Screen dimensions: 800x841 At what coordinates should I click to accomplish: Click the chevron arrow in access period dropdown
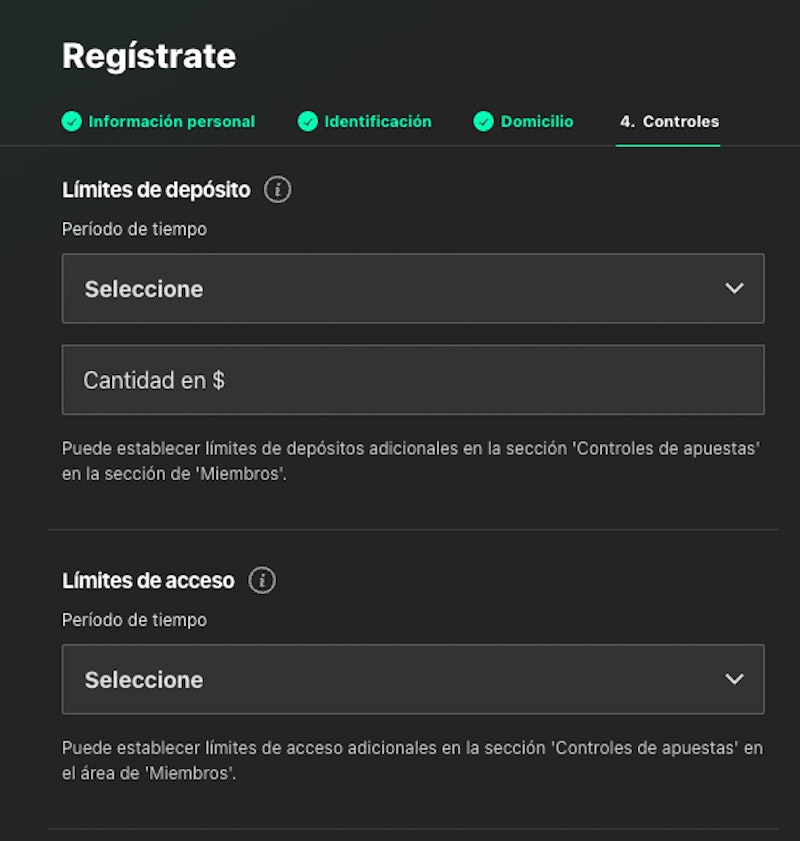coord(734,679)
